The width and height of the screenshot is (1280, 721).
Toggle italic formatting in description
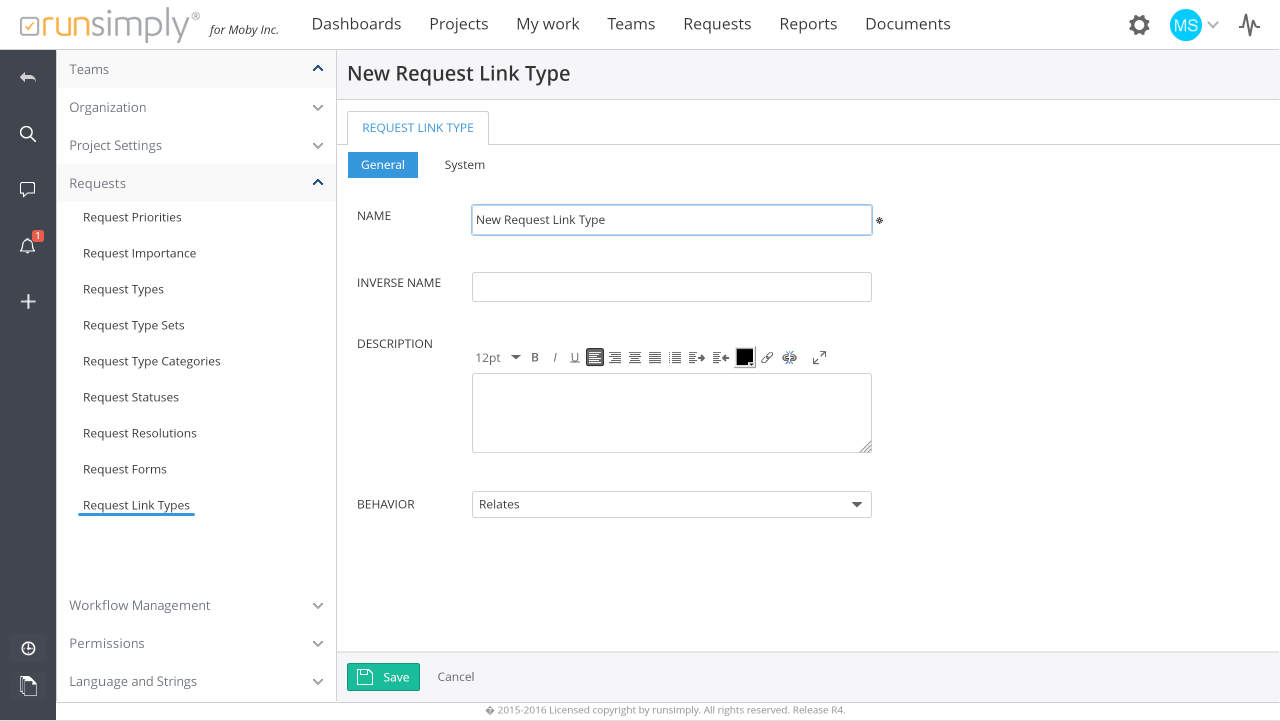(x=555, y=358)
